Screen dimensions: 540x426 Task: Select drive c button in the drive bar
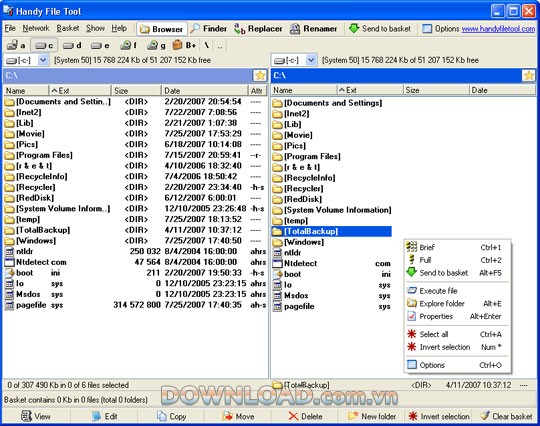(44, 45)
